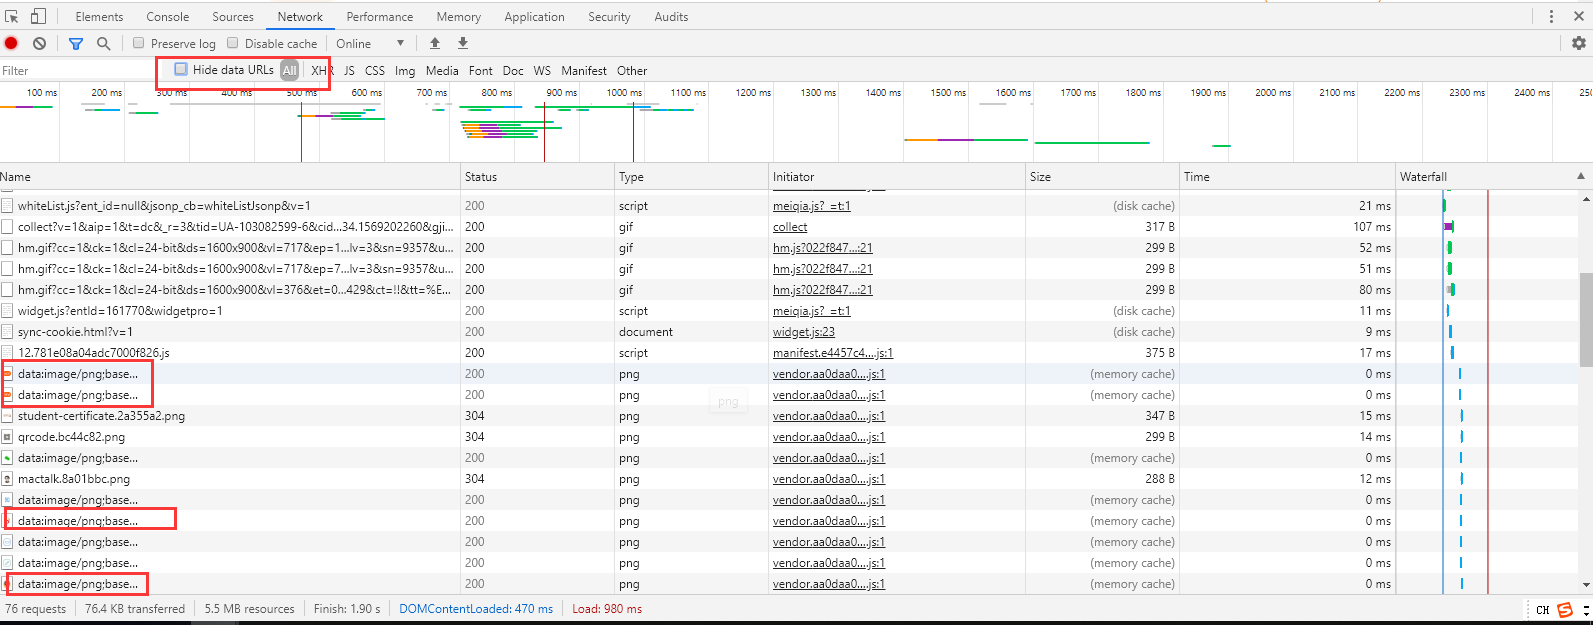Sort by the Status column header
This screenshot has height=625, width=1593.
click(538, 177)
